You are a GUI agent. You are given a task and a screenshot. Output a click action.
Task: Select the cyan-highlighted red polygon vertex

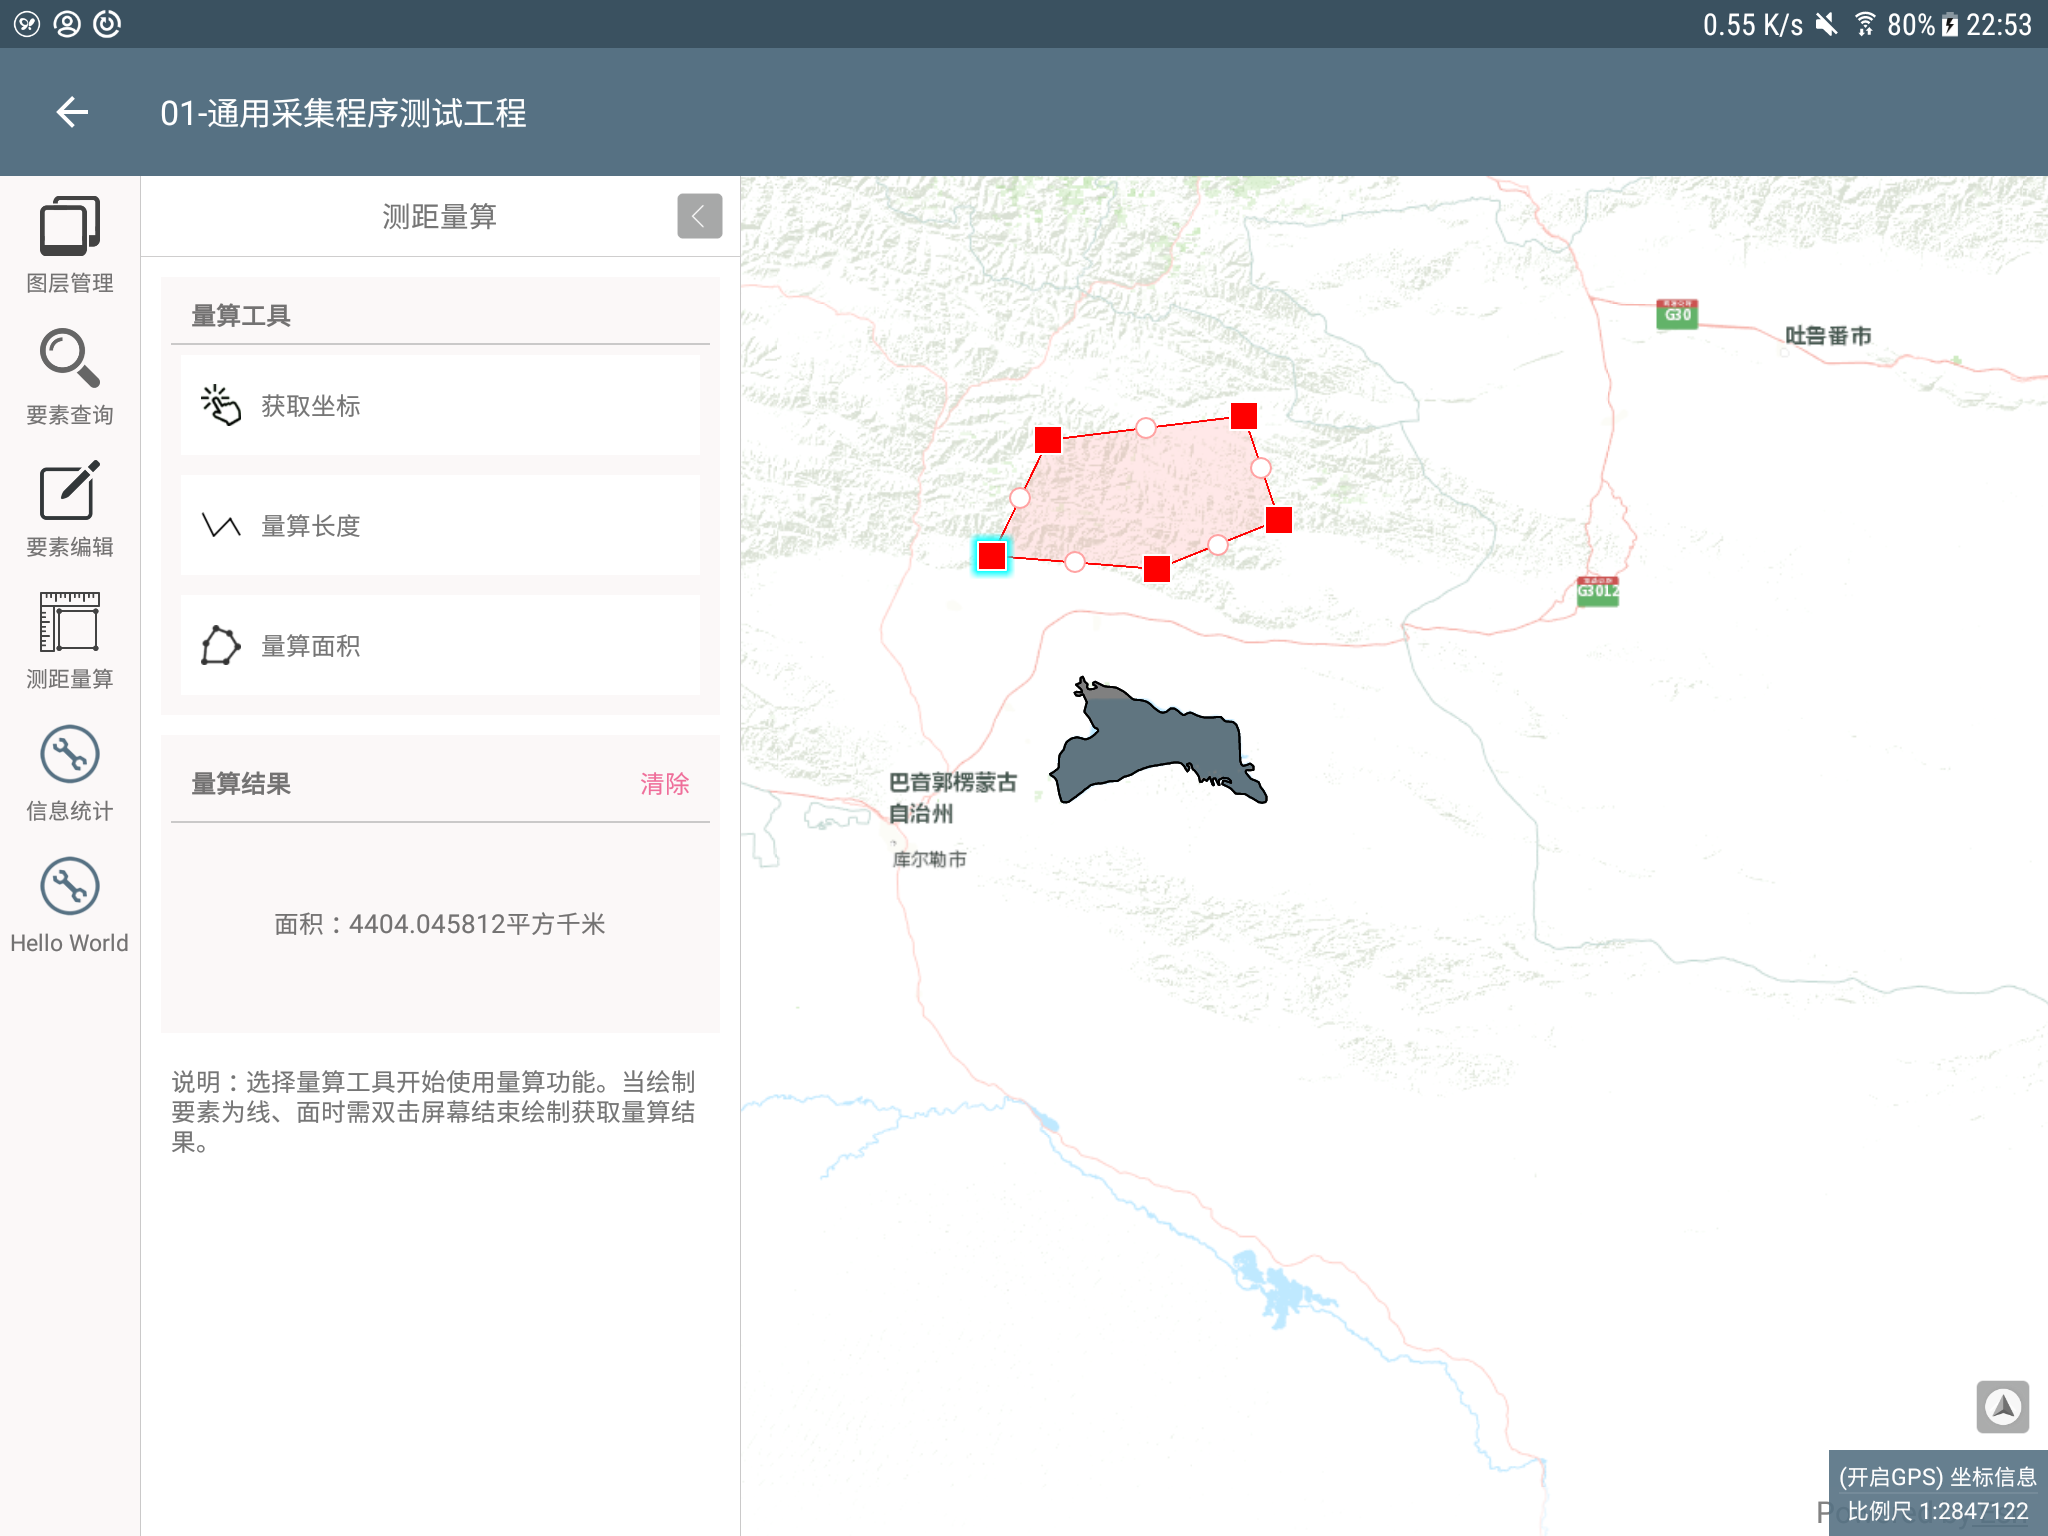(x=992, y=556)
